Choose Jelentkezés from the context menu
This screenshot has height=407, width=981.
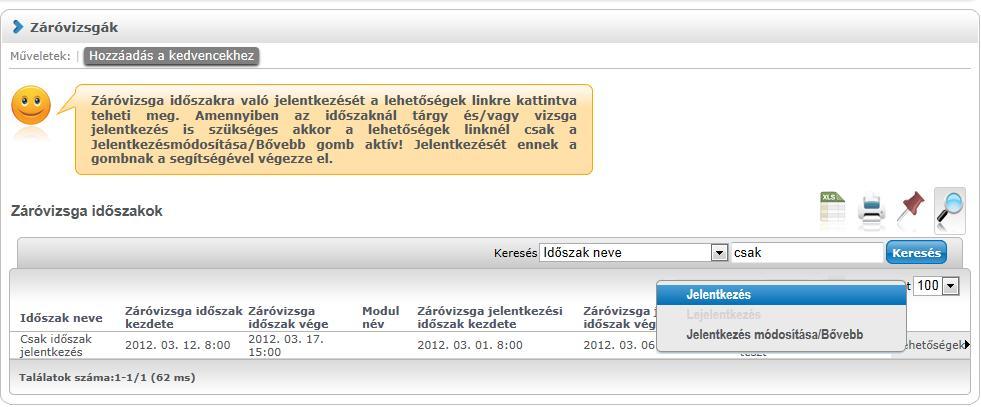(x=781, y=294)
